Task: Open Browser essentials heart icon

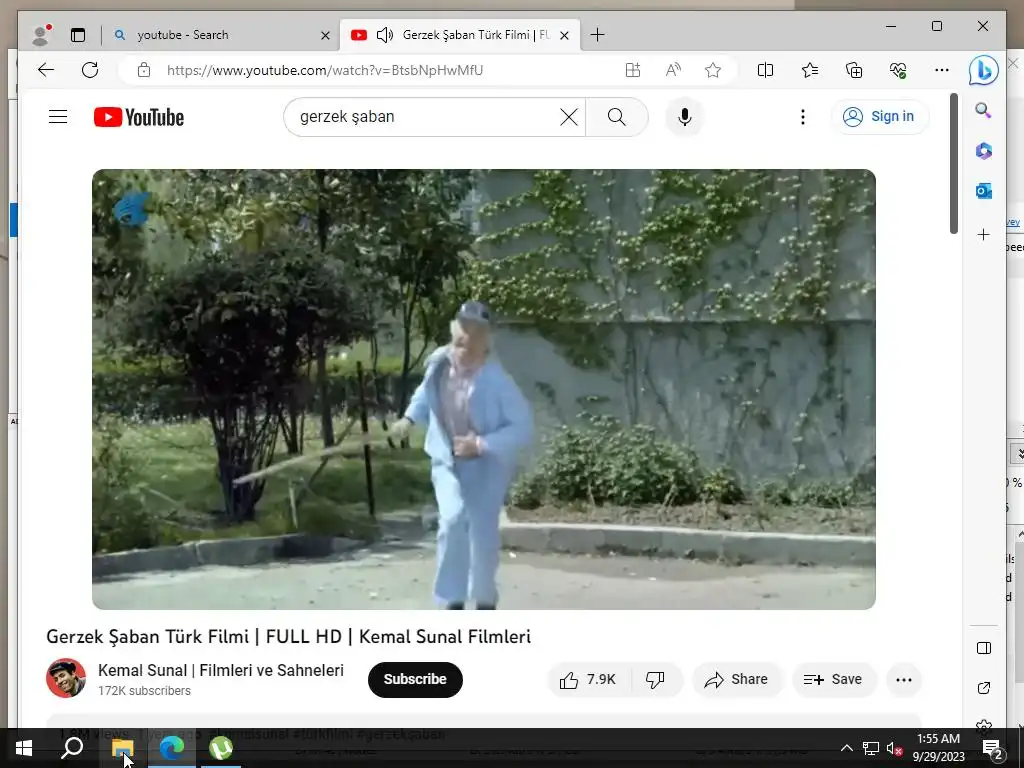Action: point(898,70)
